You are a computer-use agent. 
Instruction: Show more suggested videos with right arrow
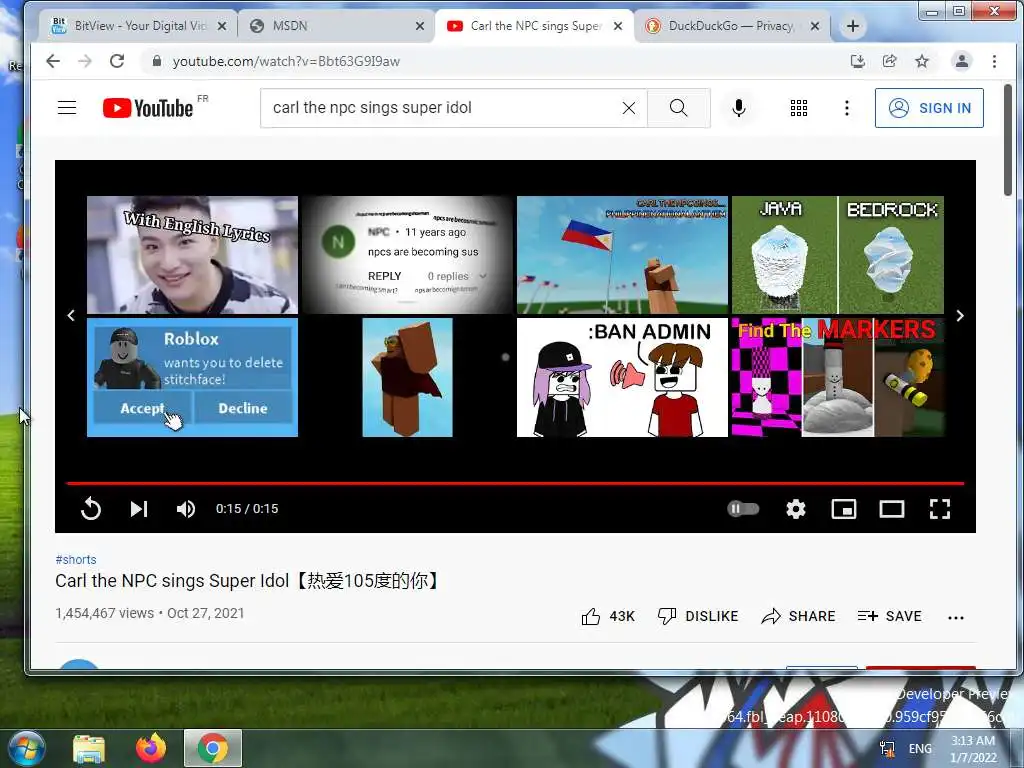[959, 315]
